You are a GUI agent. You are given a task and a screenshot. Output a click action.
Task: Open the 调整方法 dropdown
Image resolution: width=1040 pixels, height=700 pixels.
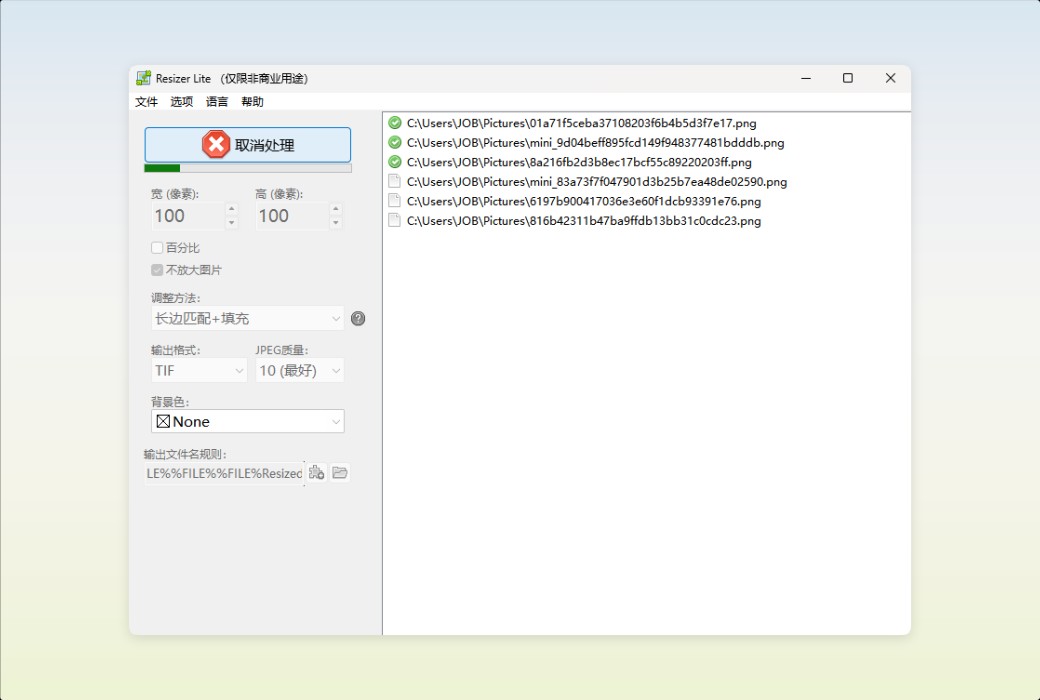(247, 318)
